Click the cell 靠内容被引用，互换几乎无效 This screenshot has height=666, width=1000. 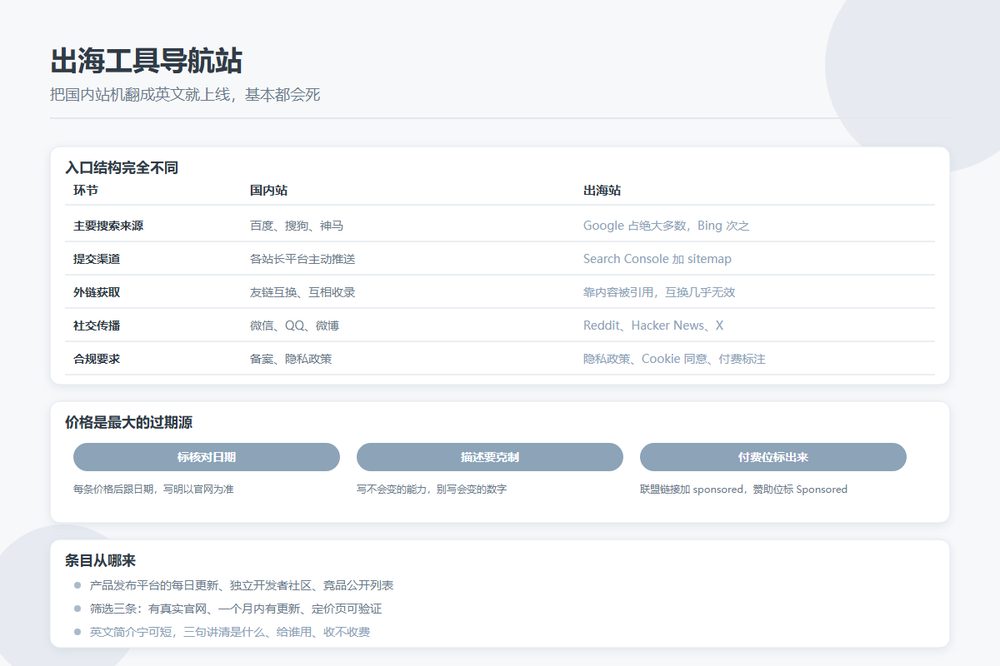pos(659,292)
